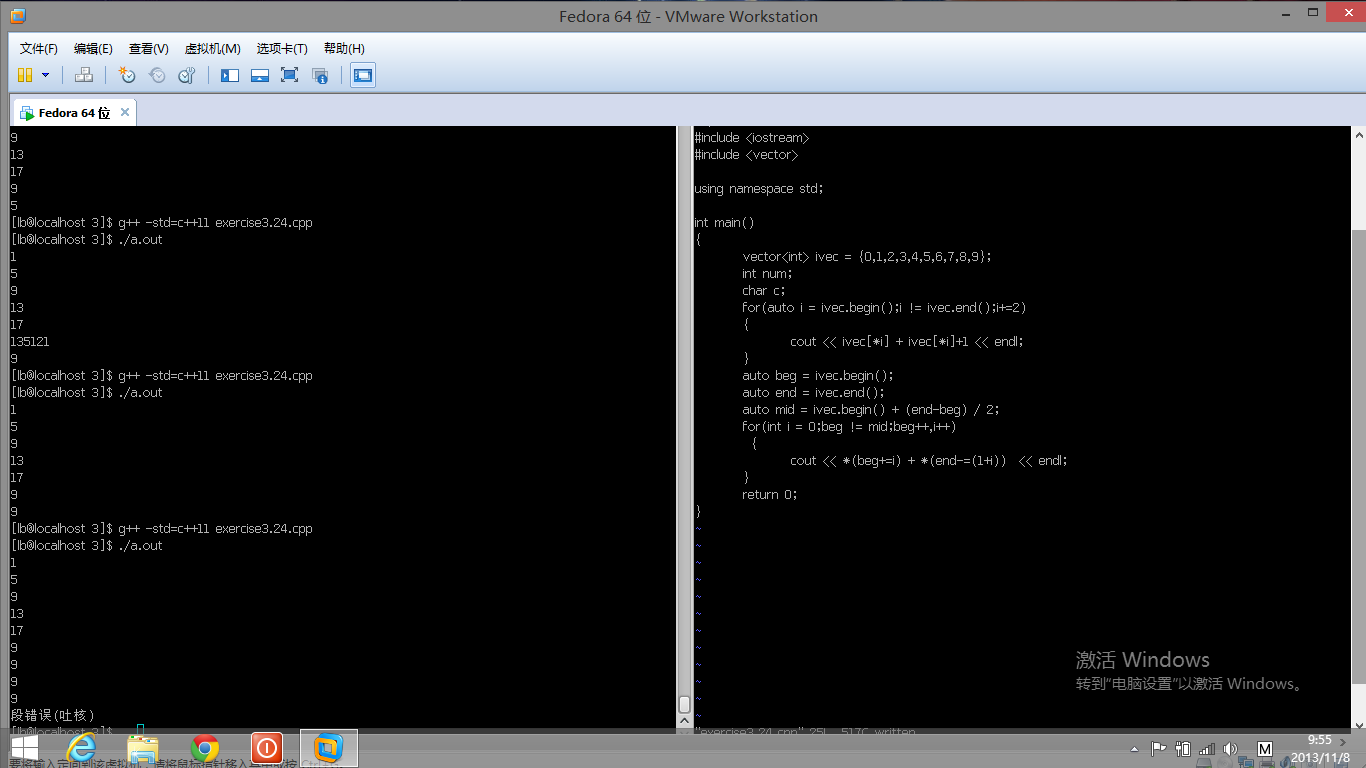Revert to the previous snapshot
Image resolution: width=1366 pixels, height=768 pixels.
coord(157,75)
